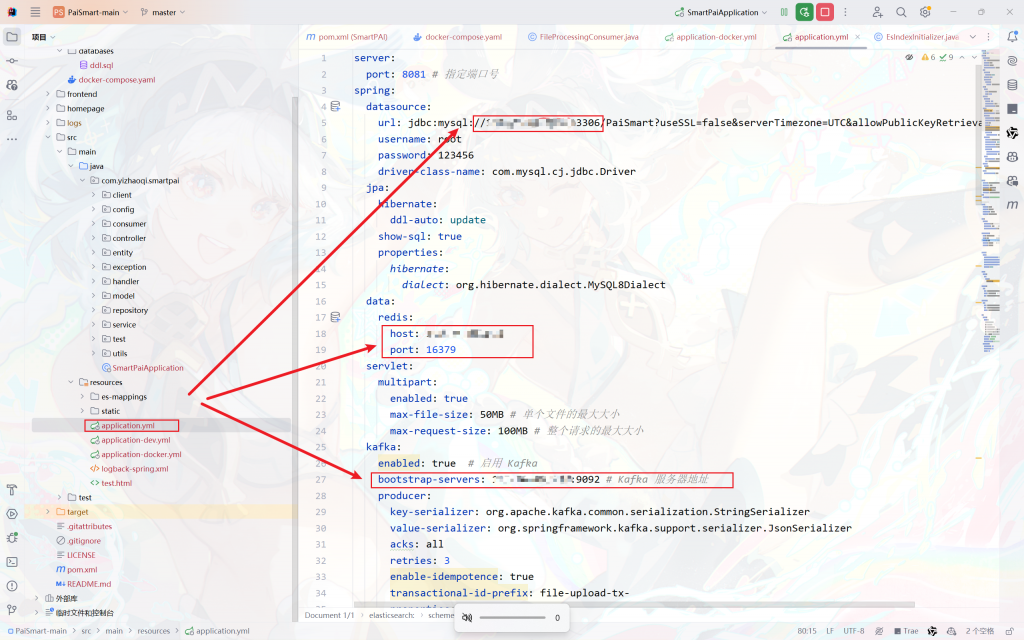Open pom.xml in the project tree
The width and height of the screenshot is (1024, 640).
pos(82,569)
